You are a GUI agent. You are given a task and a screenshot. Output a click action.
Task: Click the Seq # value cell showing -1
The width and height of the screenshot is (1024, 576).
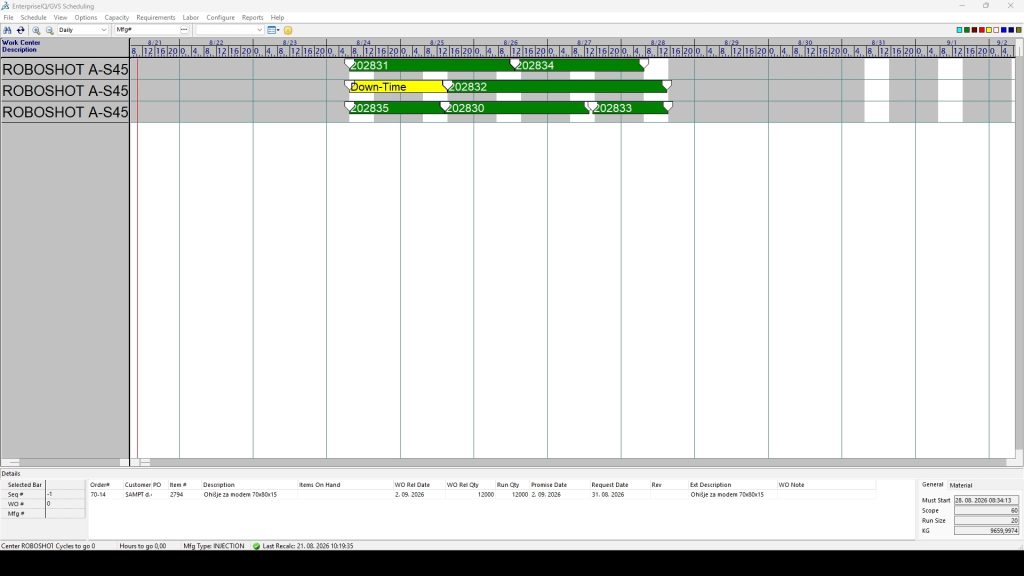tap(65, 494)
